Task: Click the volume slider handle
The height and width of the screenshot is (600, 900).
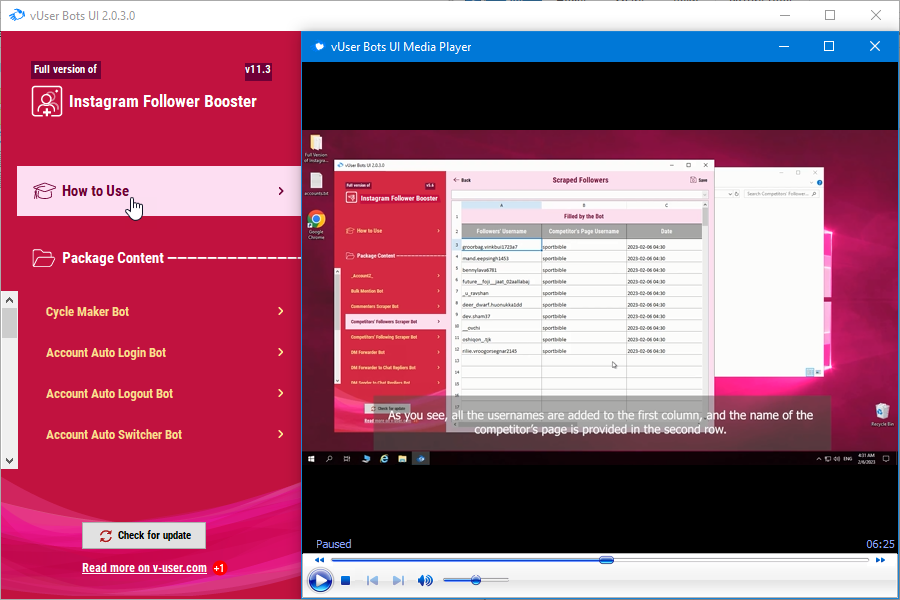Action: [476, 580]
